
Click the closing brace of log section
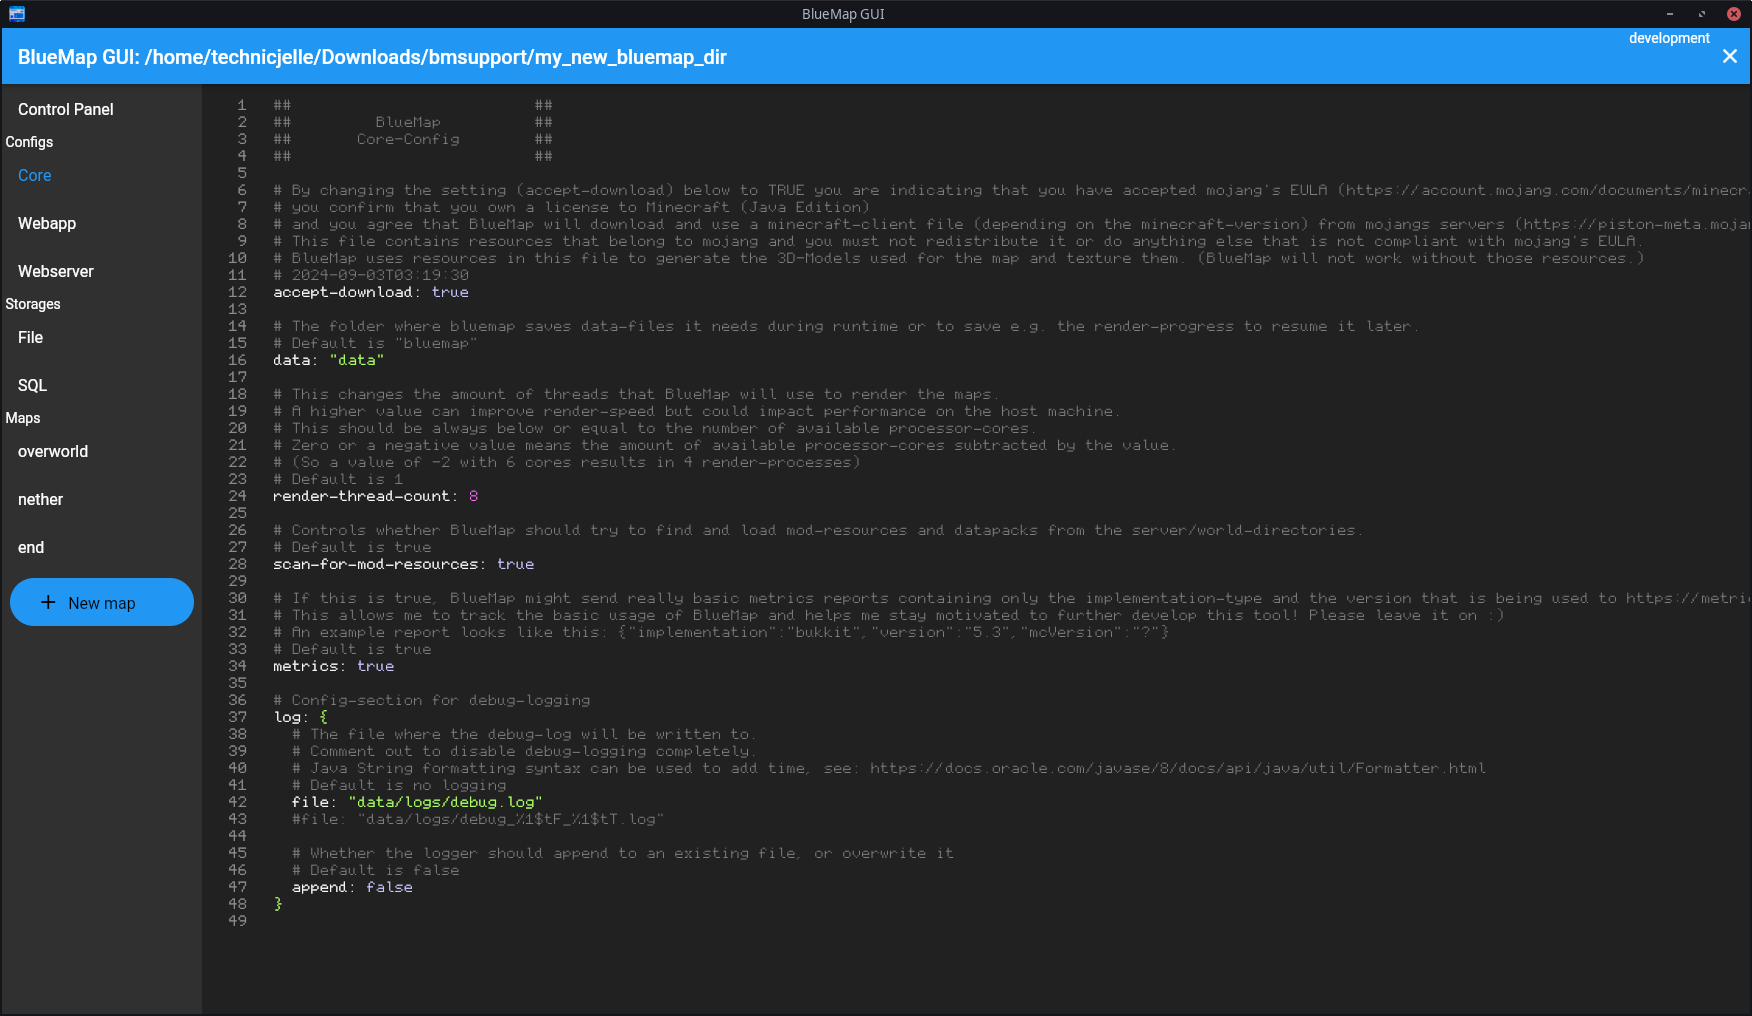coord(278,904)
